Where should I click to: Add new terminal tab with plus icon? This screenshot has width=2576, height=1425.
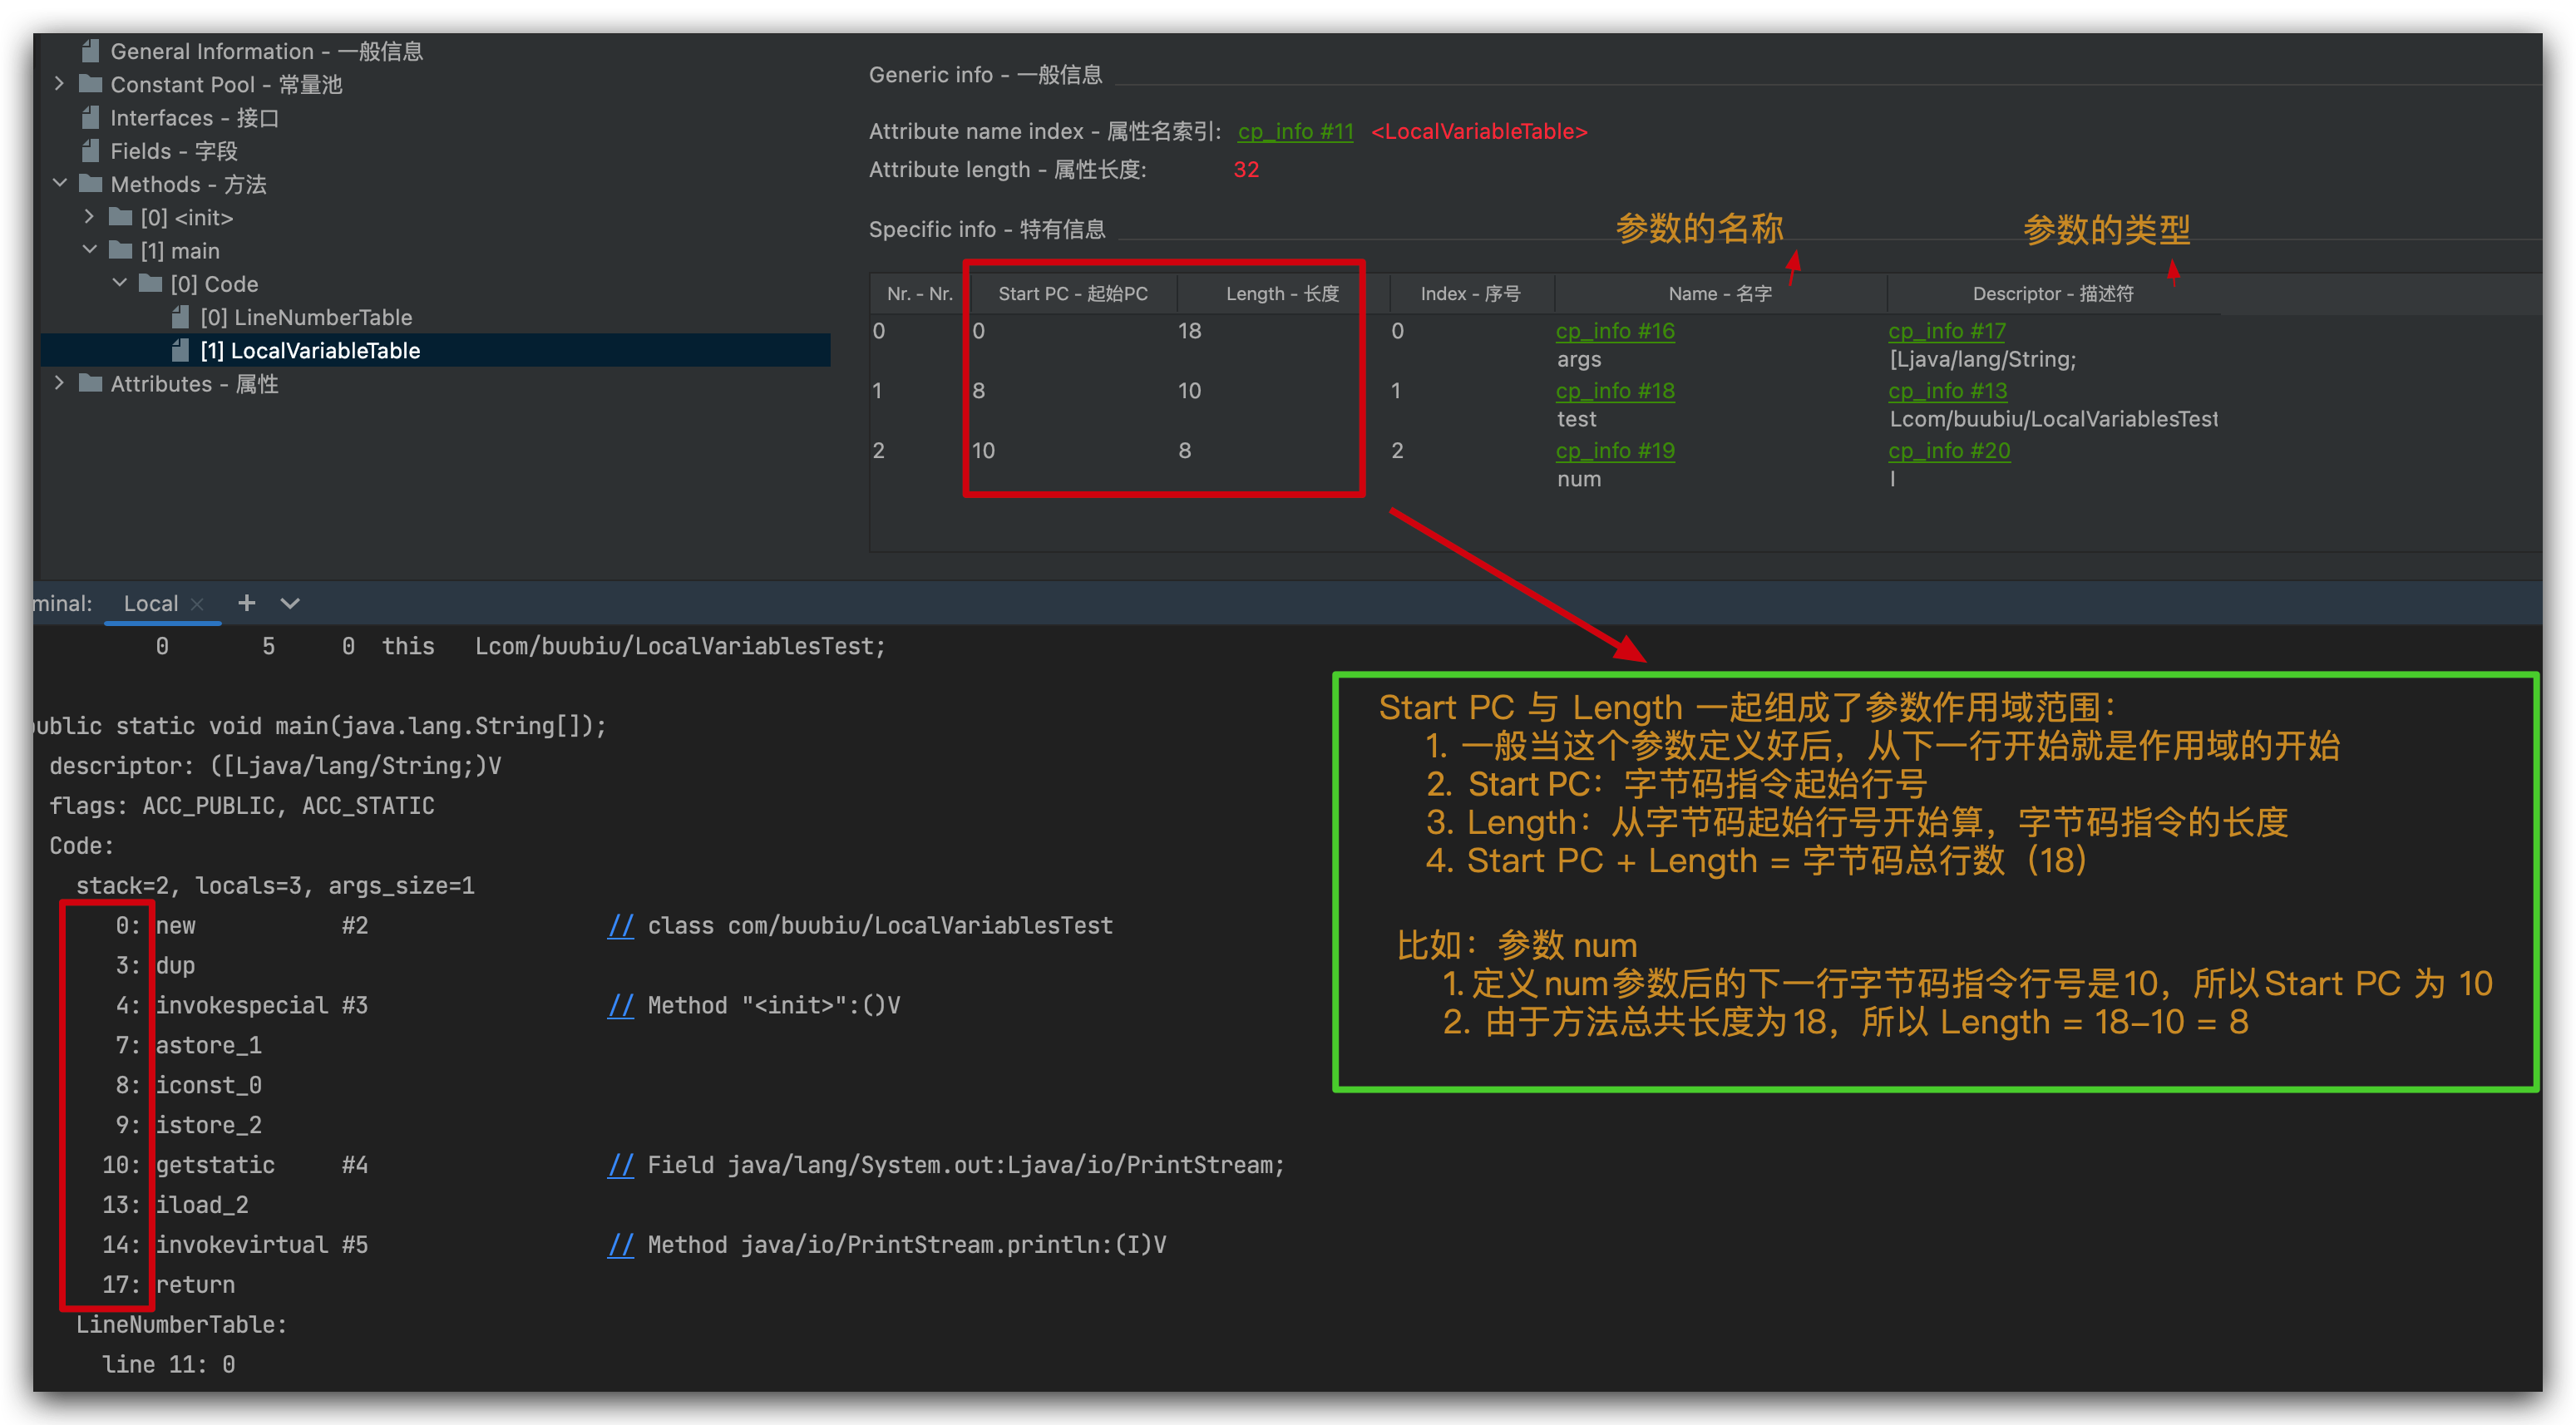tap(246, 603)
